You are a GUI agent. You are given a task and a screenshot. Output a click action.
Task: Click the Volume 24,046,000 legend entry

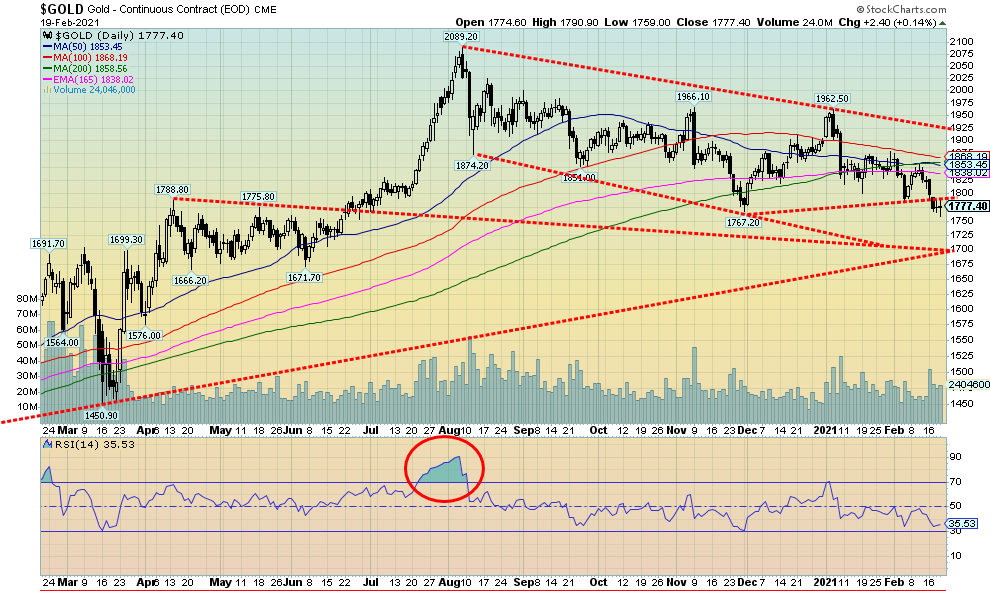(88, 90)
